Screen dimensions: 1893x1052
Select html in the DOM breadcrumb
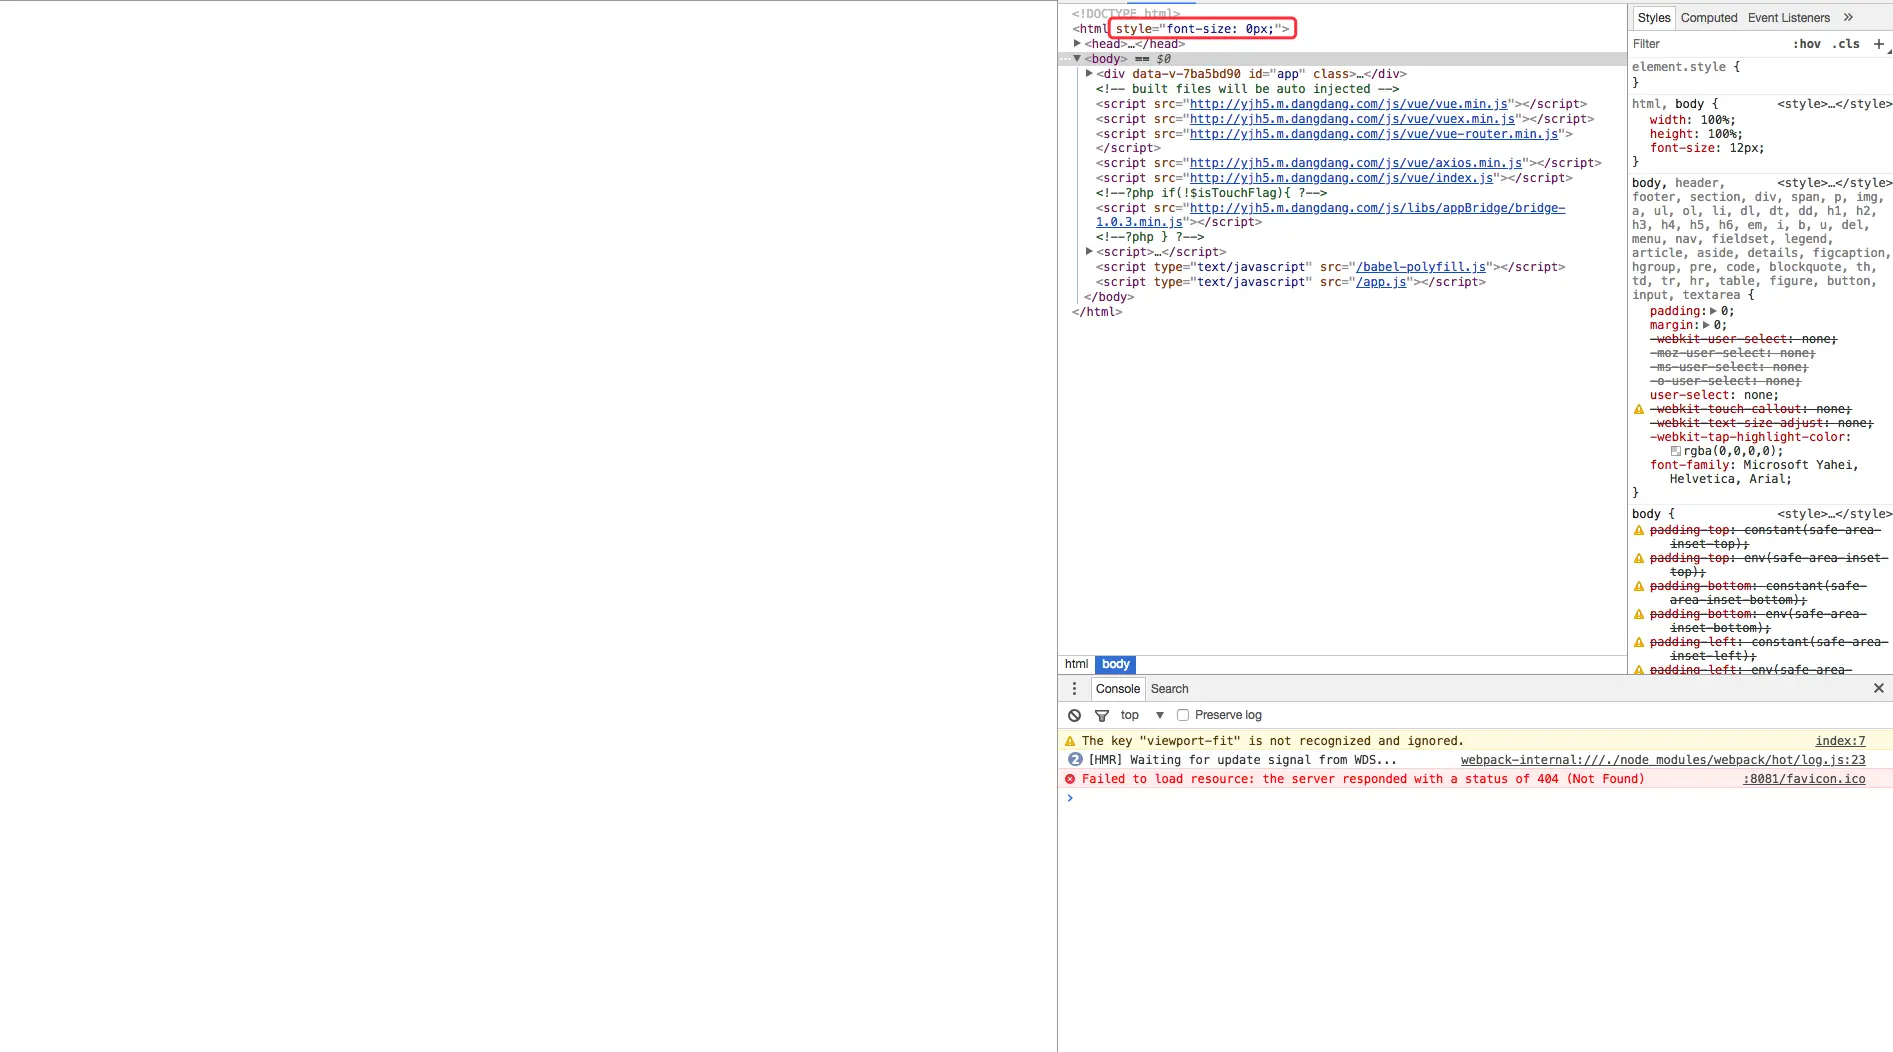1077,664
